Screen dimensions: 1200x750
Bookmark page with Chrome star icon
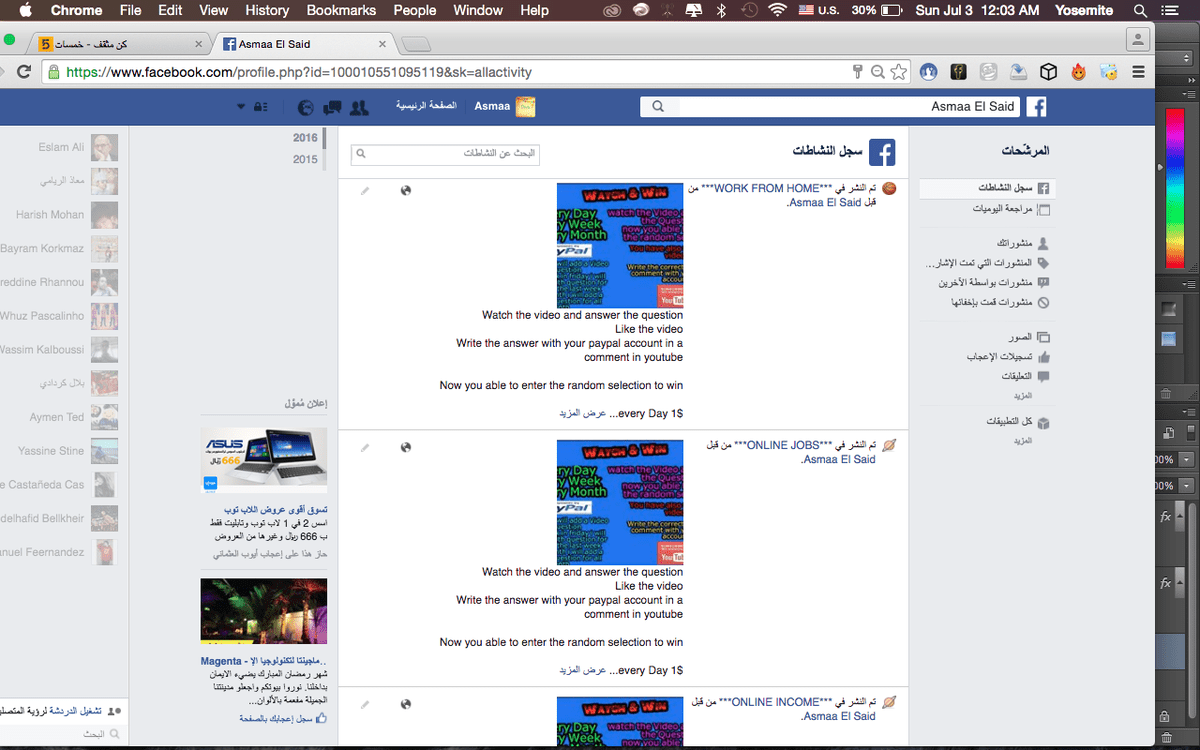(x=898, y=72)
